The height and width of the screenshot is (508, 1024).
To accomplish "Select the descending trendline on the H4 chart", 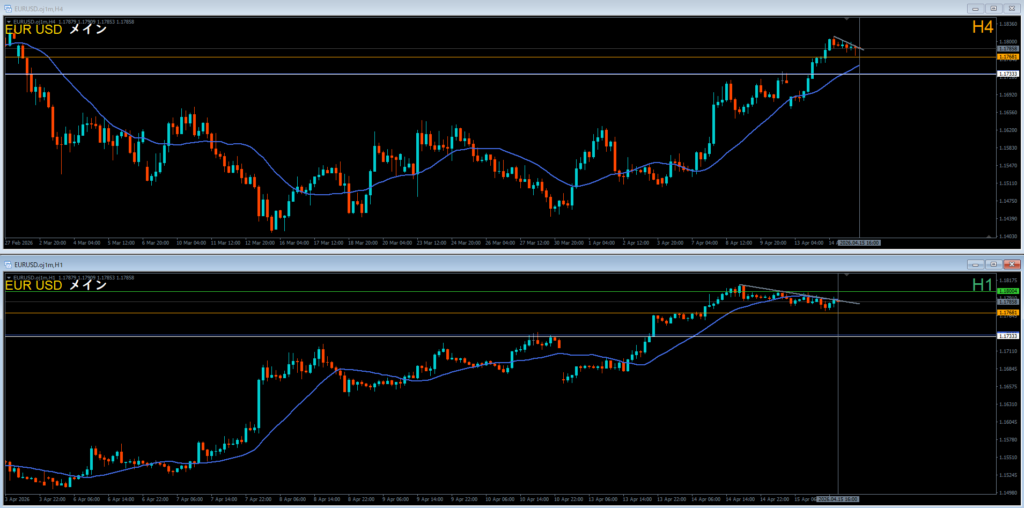I will tap(849, 44).
